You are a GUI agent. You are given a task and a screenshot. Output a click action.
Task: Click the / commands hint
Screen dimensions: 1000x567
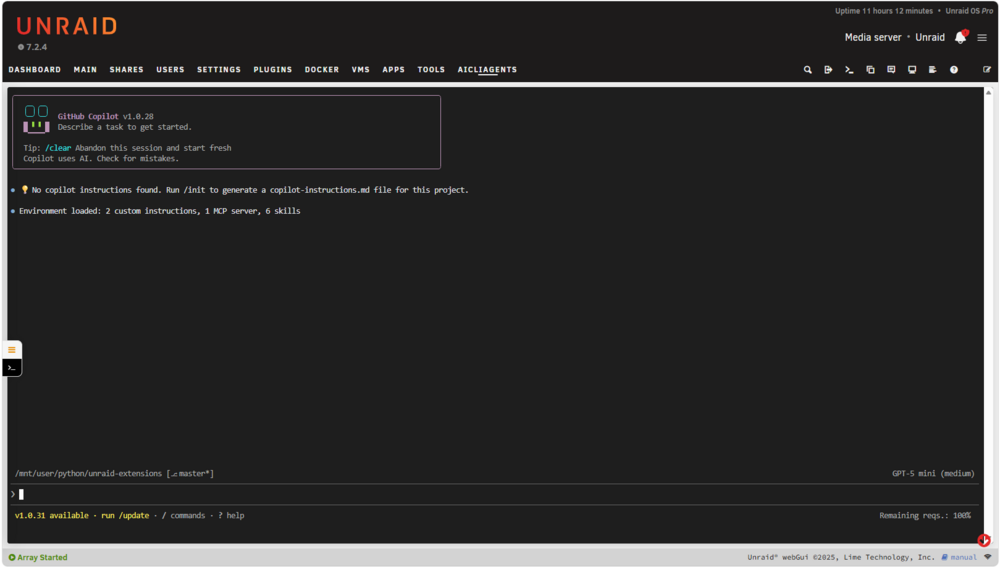183,515
